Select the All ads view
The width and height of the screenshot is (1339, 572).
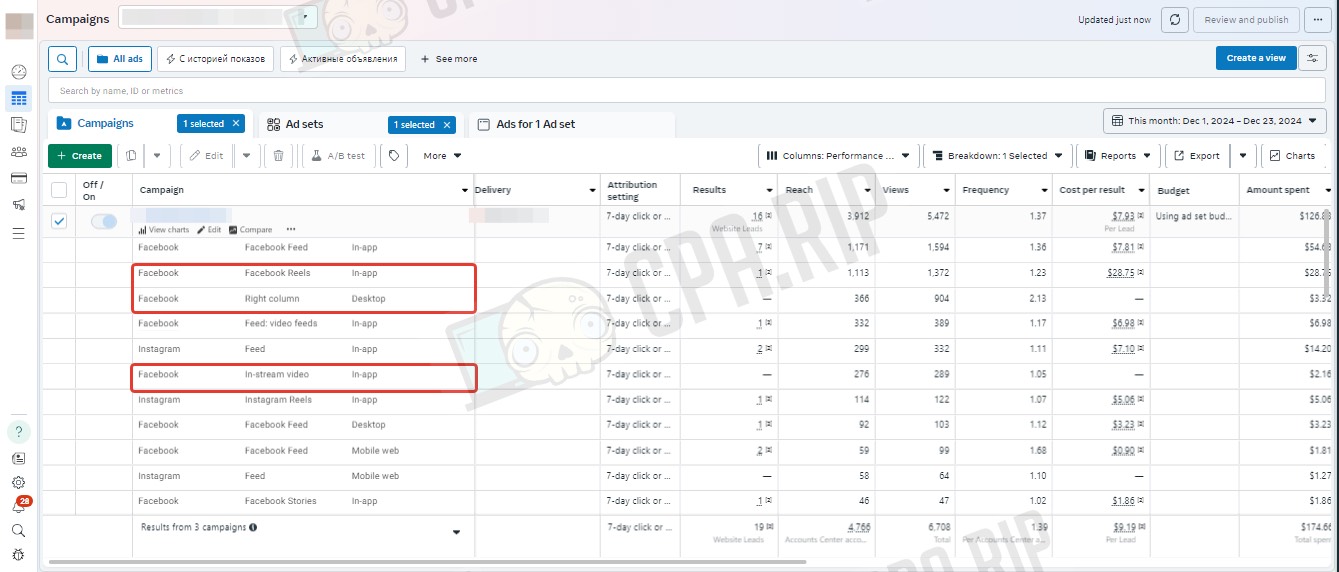pos(119,59)
